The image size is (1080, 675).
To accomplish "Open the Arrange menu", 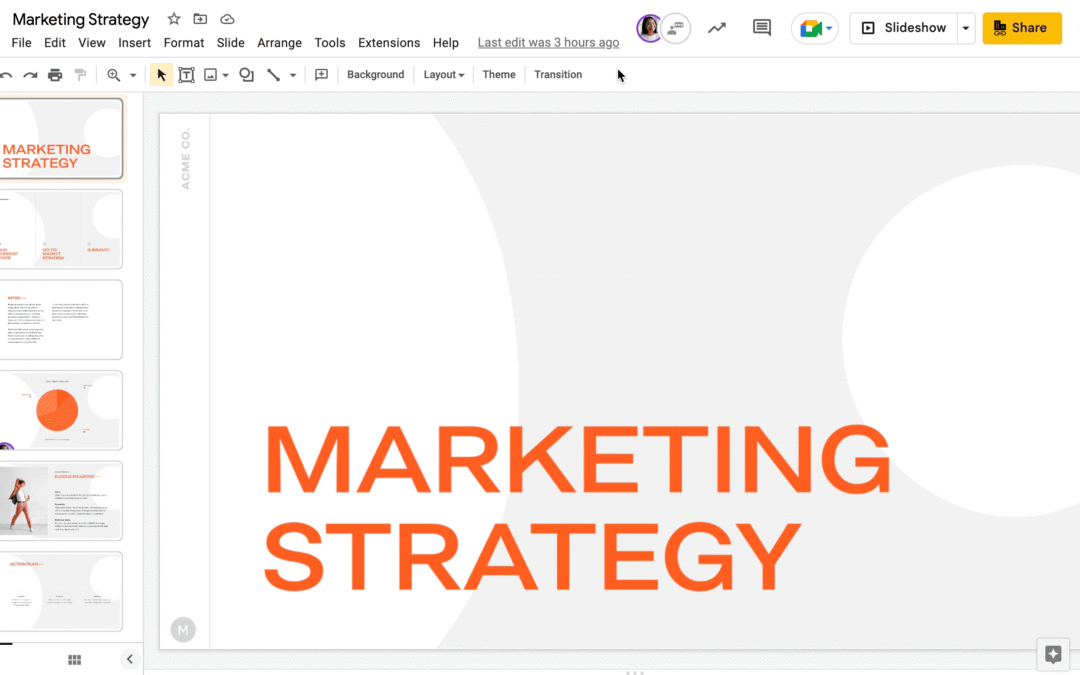I will pyautogui.click(x=280, y=43).
